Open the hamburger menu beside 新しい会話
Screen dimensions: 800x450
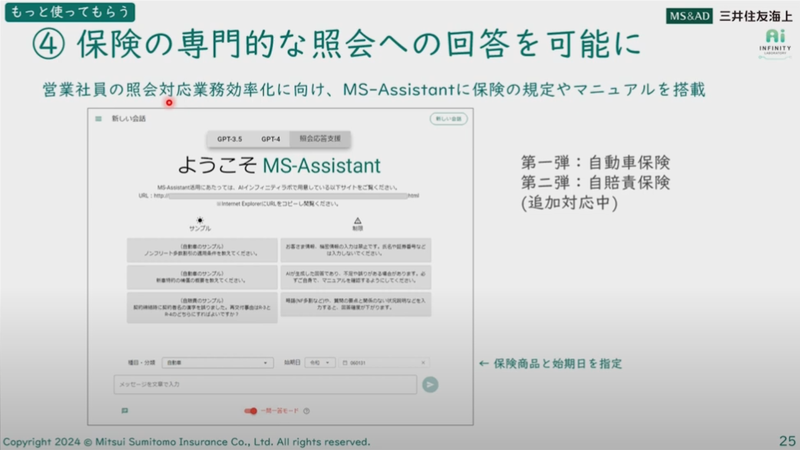click(98, 119)
